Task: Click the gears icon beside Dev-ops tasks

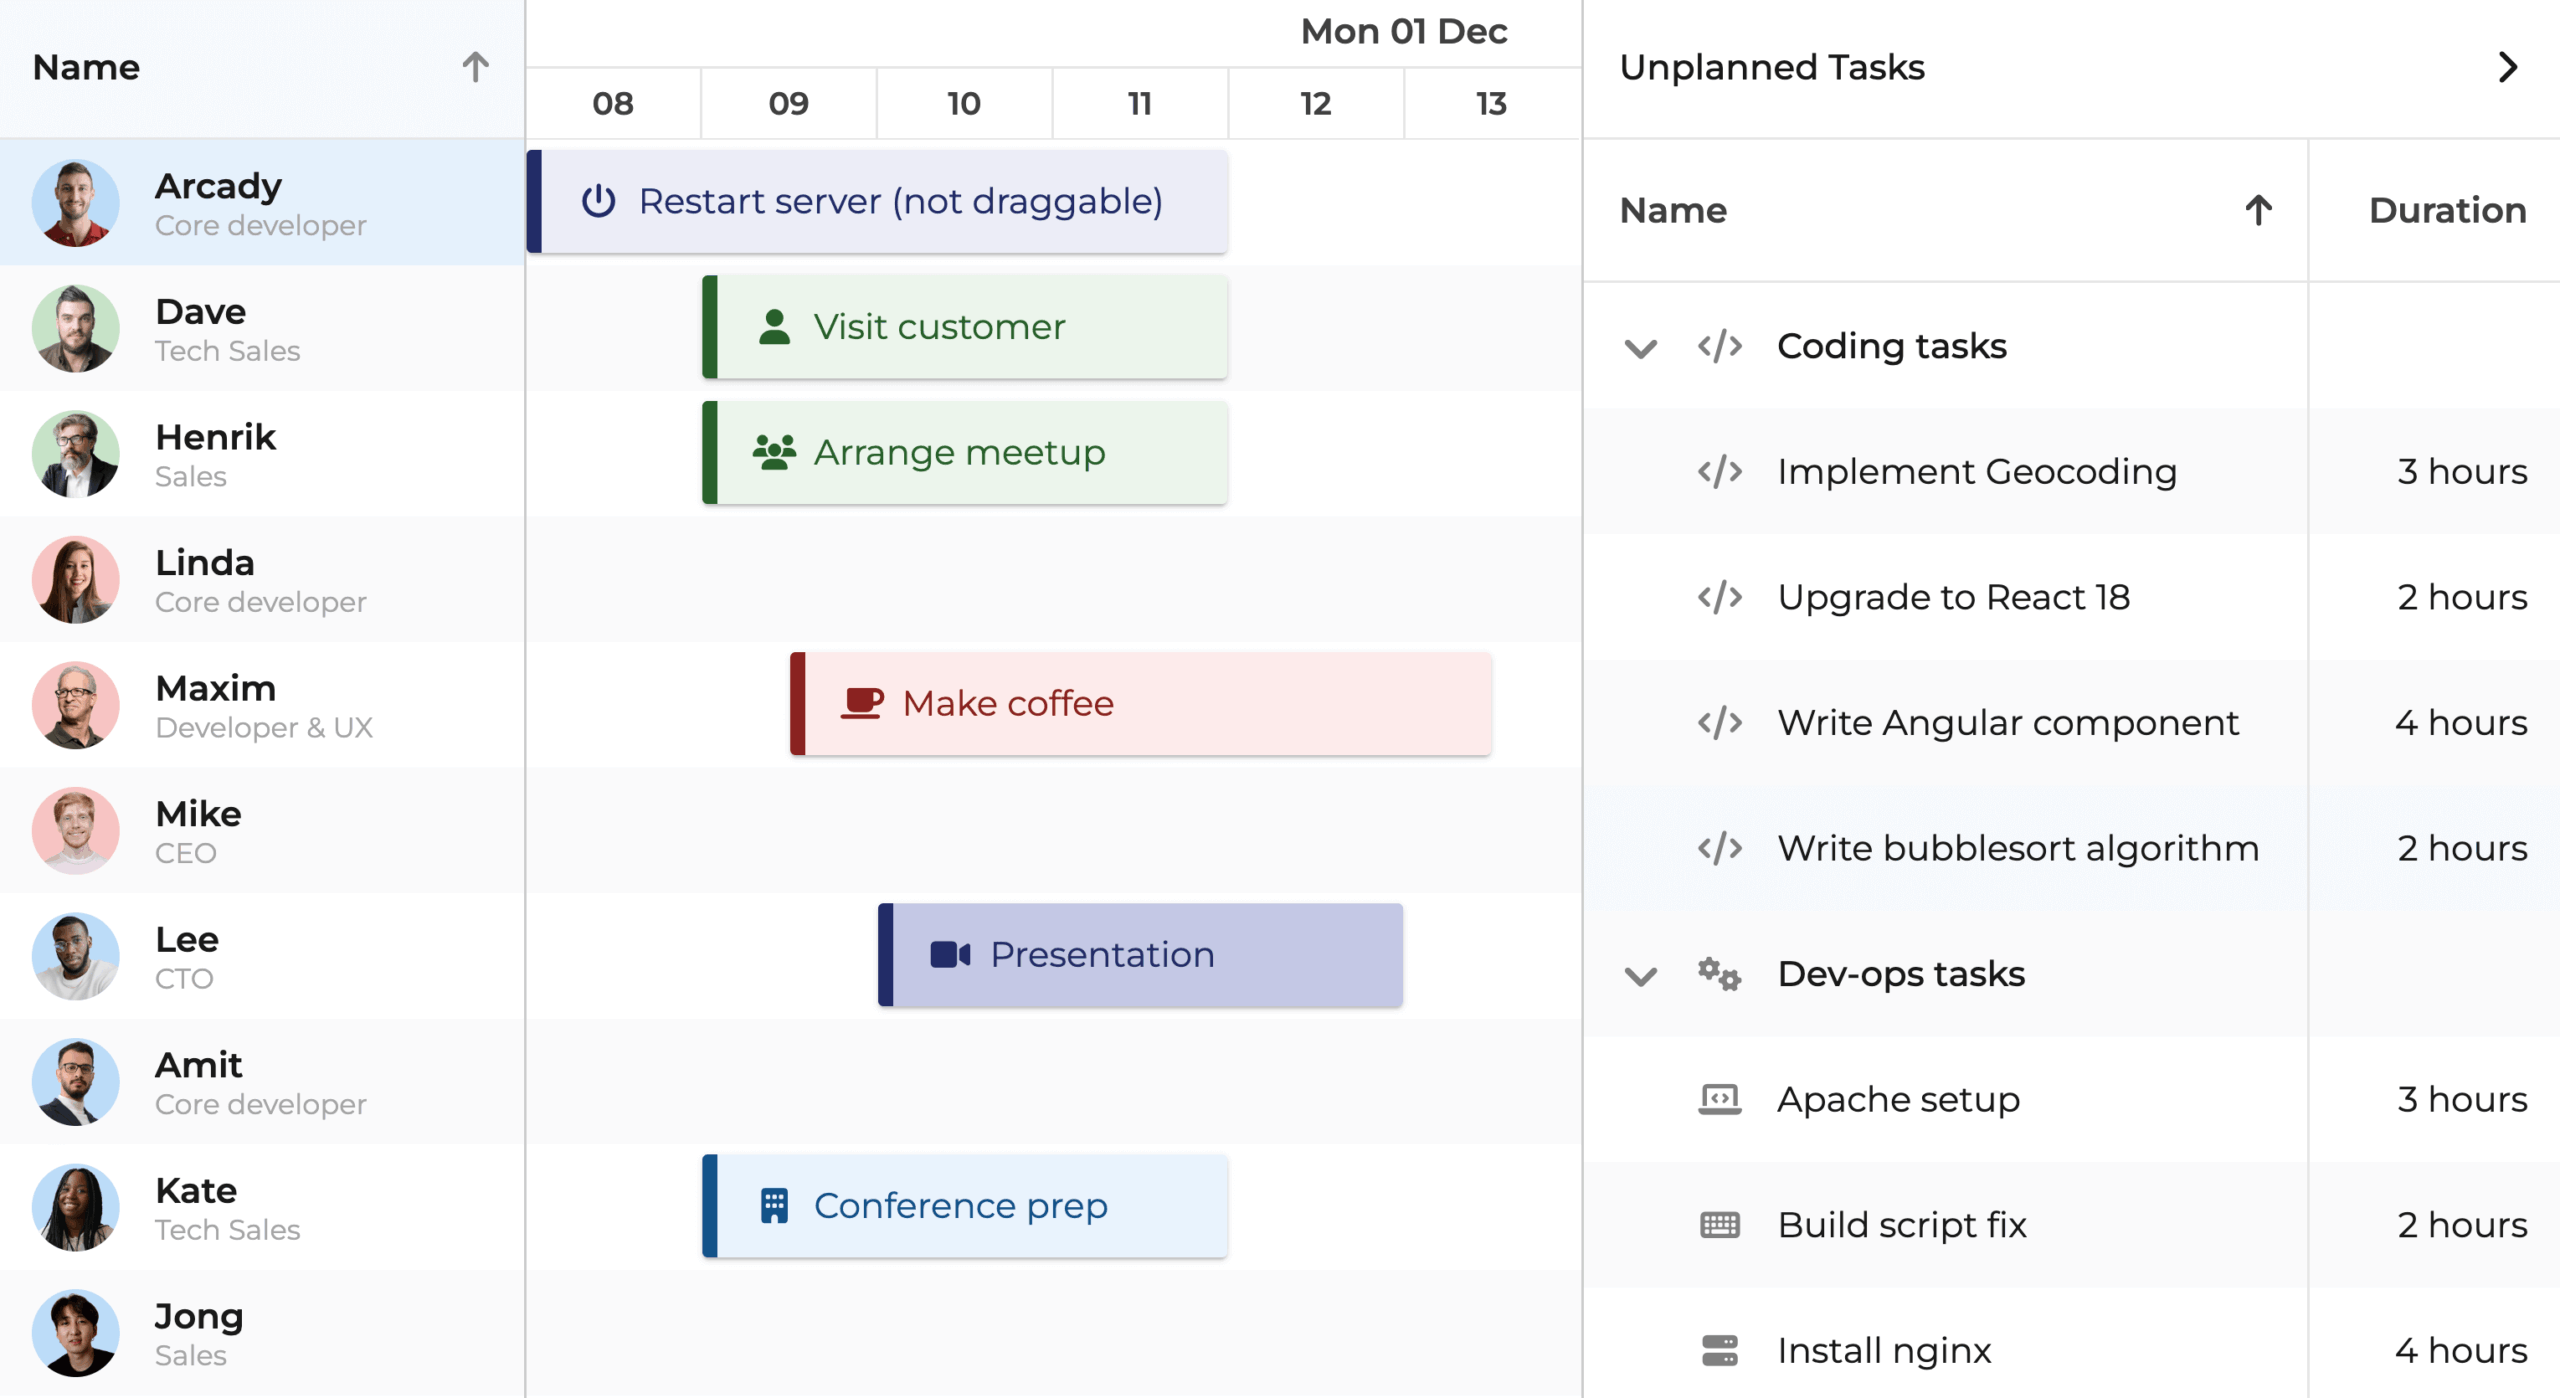Action: [x=1719, y=973]
